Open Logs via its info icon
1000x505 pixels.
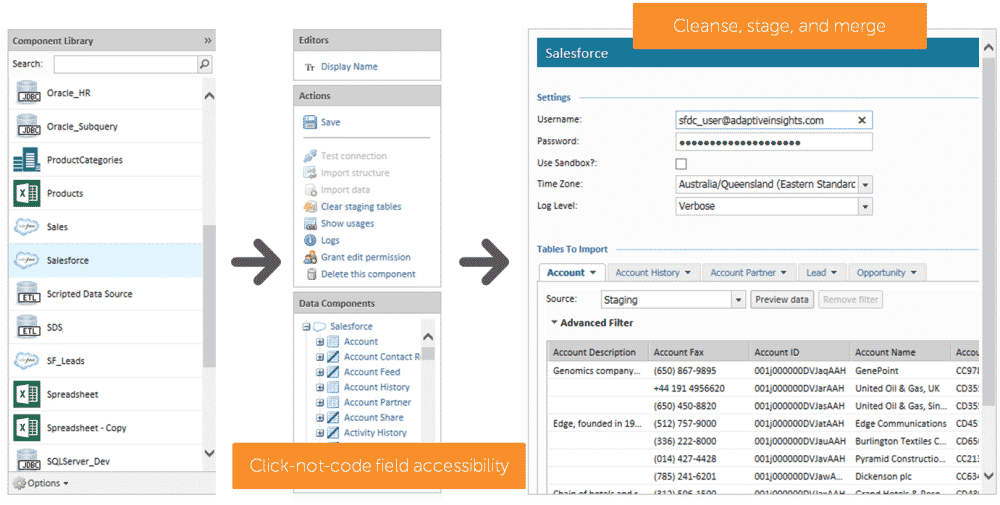pyautogui.click(x=310, y=240)
